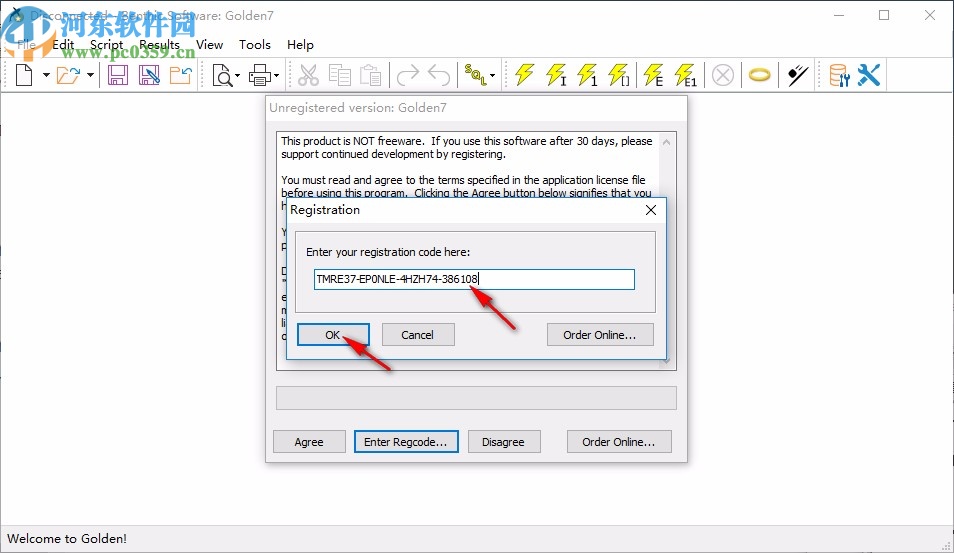Minimize the Golden7 main window

coord(839,15)
